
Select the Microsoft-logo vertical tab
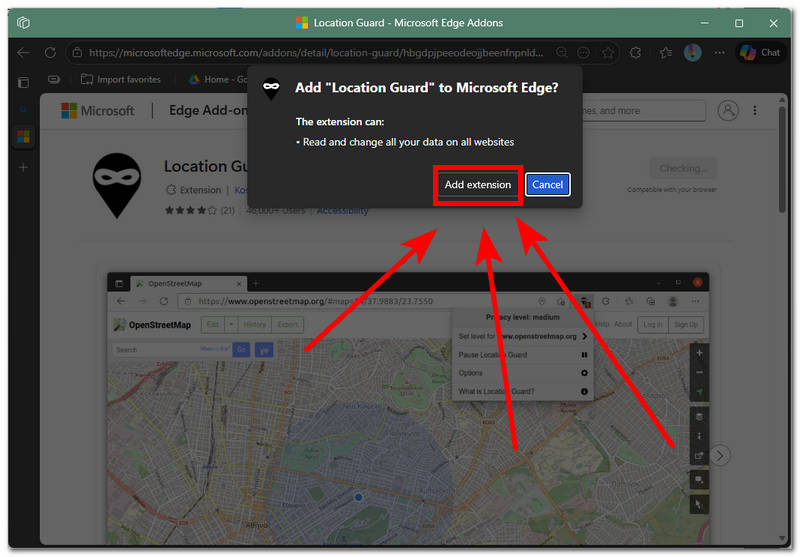(x=23, y=137)
